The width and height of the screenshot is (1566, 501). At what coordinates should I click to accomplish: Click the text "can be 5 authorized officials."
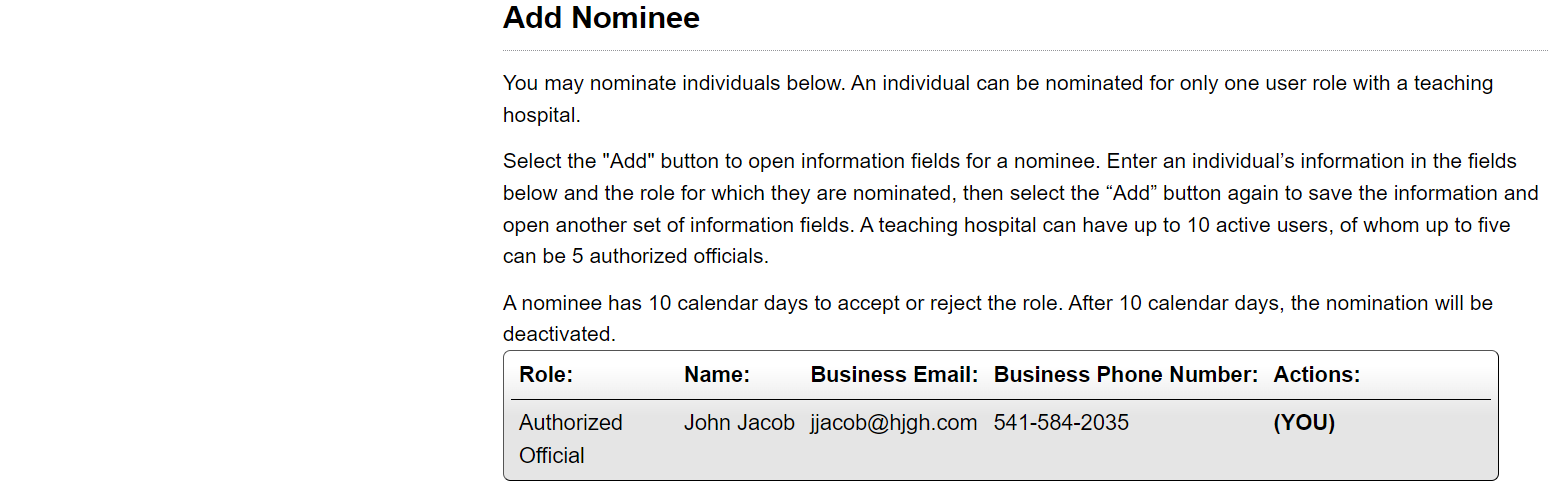pos(635,256)
